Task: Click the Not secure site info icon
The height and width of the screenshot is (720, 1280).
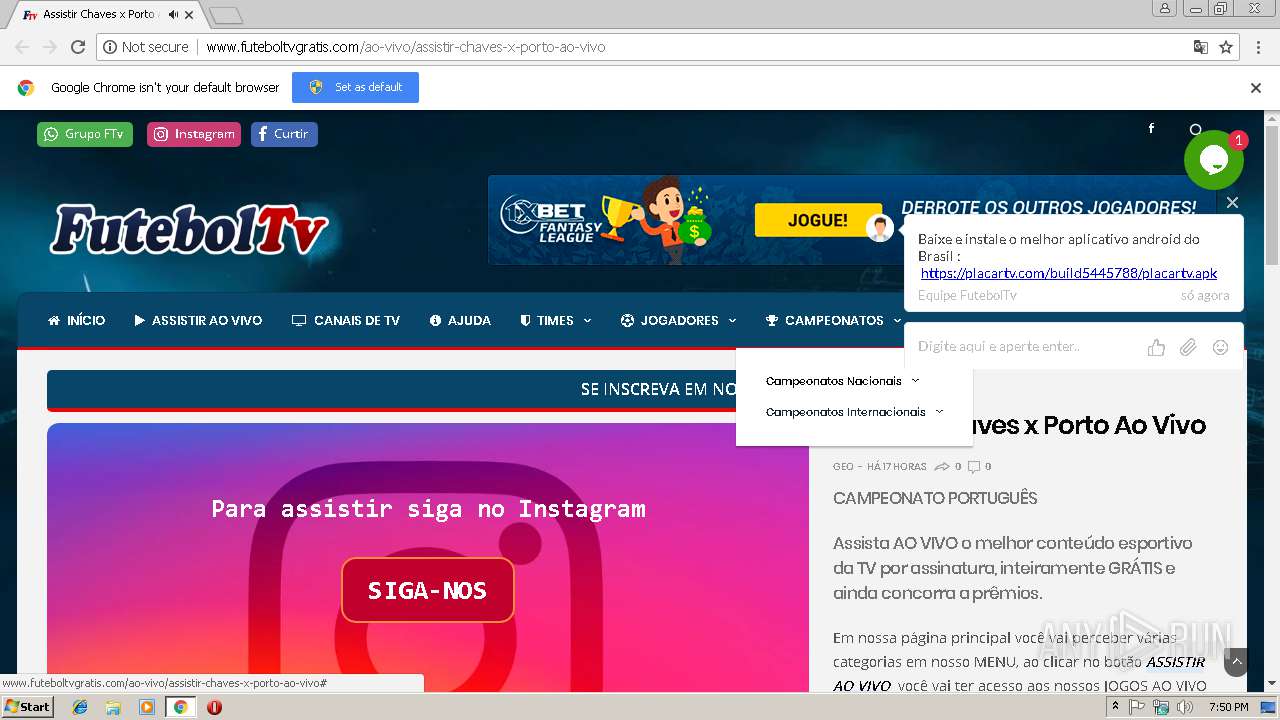Action: [x=110, y=47]
